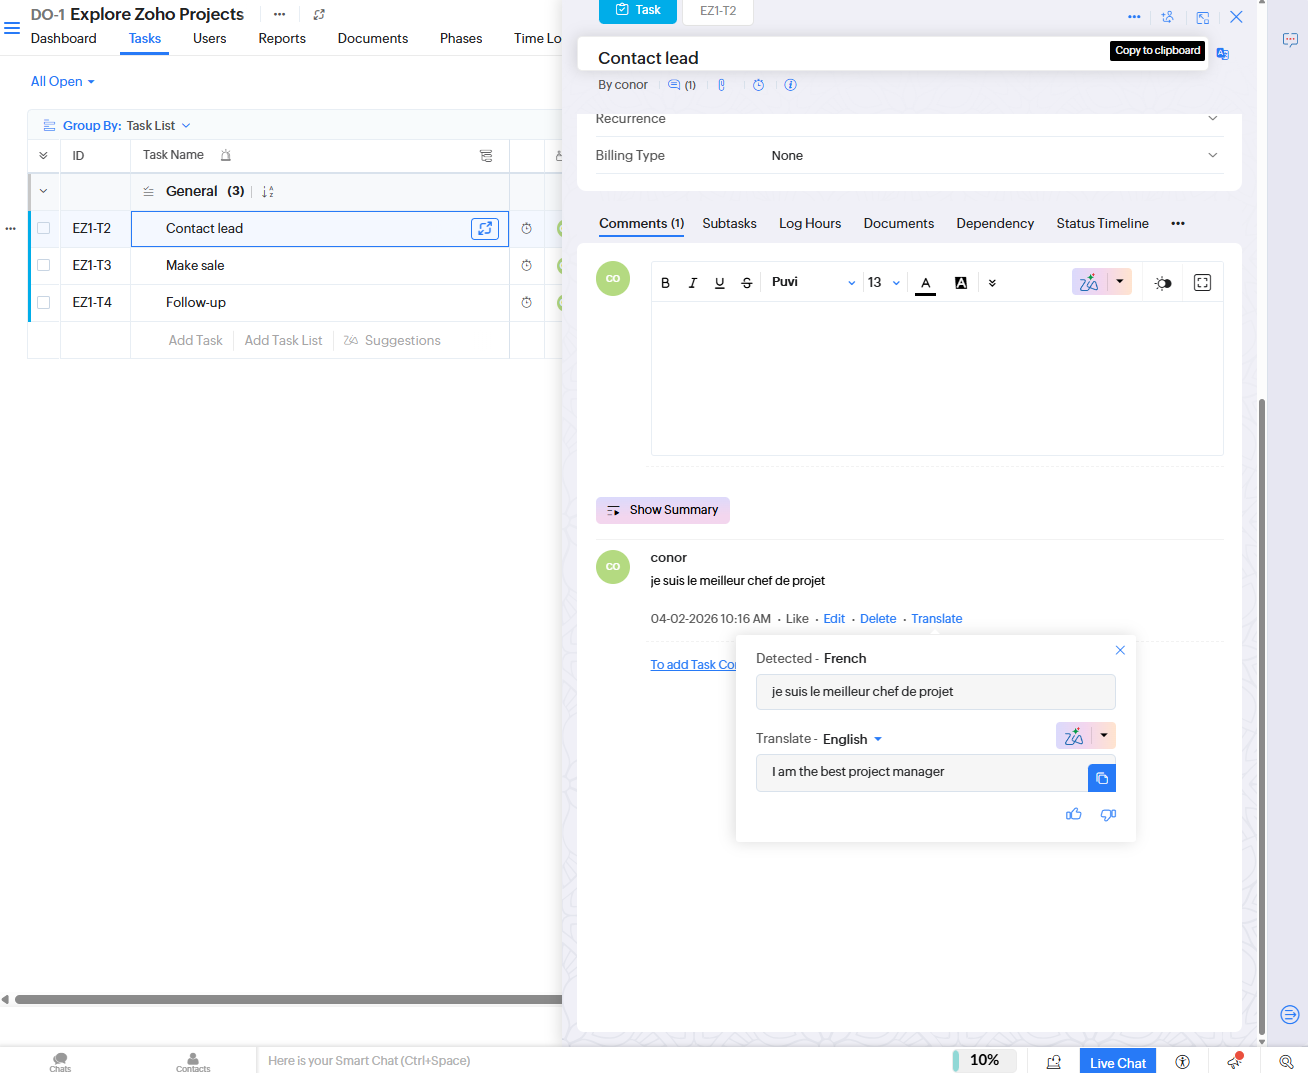Click the Show Summary button

click(663, 510)
